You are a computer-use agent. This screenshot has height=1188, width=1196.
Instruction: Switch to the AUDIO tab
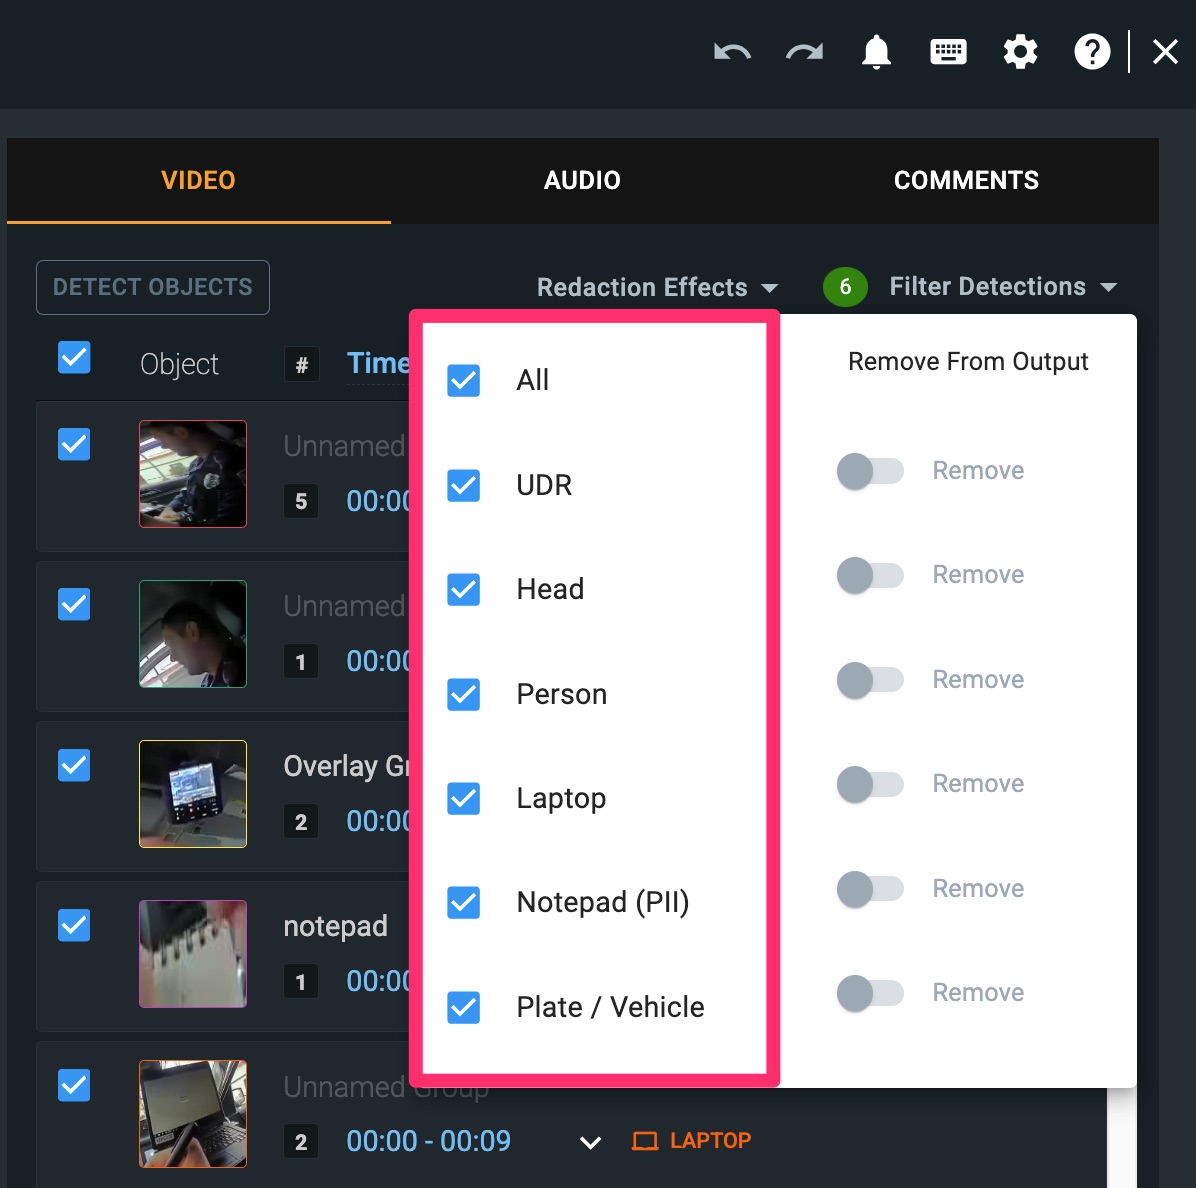tap(582, 181)
